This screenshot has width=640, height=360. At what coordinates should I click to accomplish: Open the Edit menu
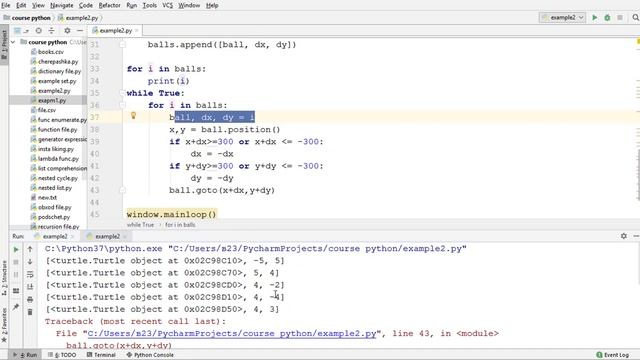click(21, 5)
